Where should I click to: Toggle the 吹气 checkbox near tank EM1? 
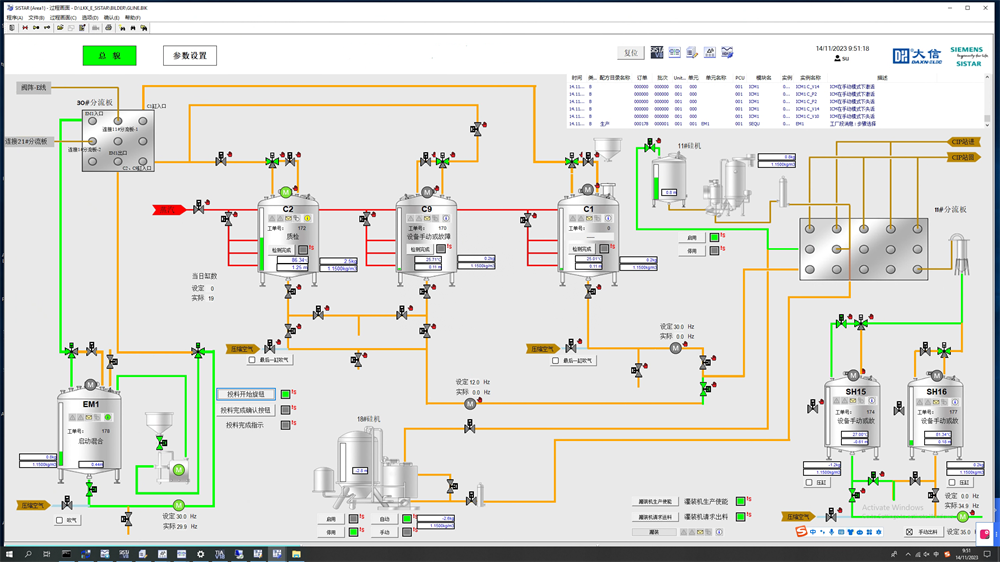point(60,520)
